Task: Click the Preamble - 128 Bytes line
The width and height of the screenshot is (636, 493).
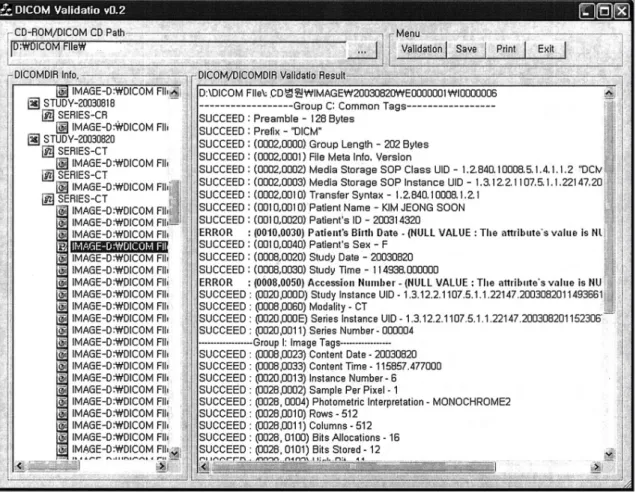Action: [x=277, y=119]
